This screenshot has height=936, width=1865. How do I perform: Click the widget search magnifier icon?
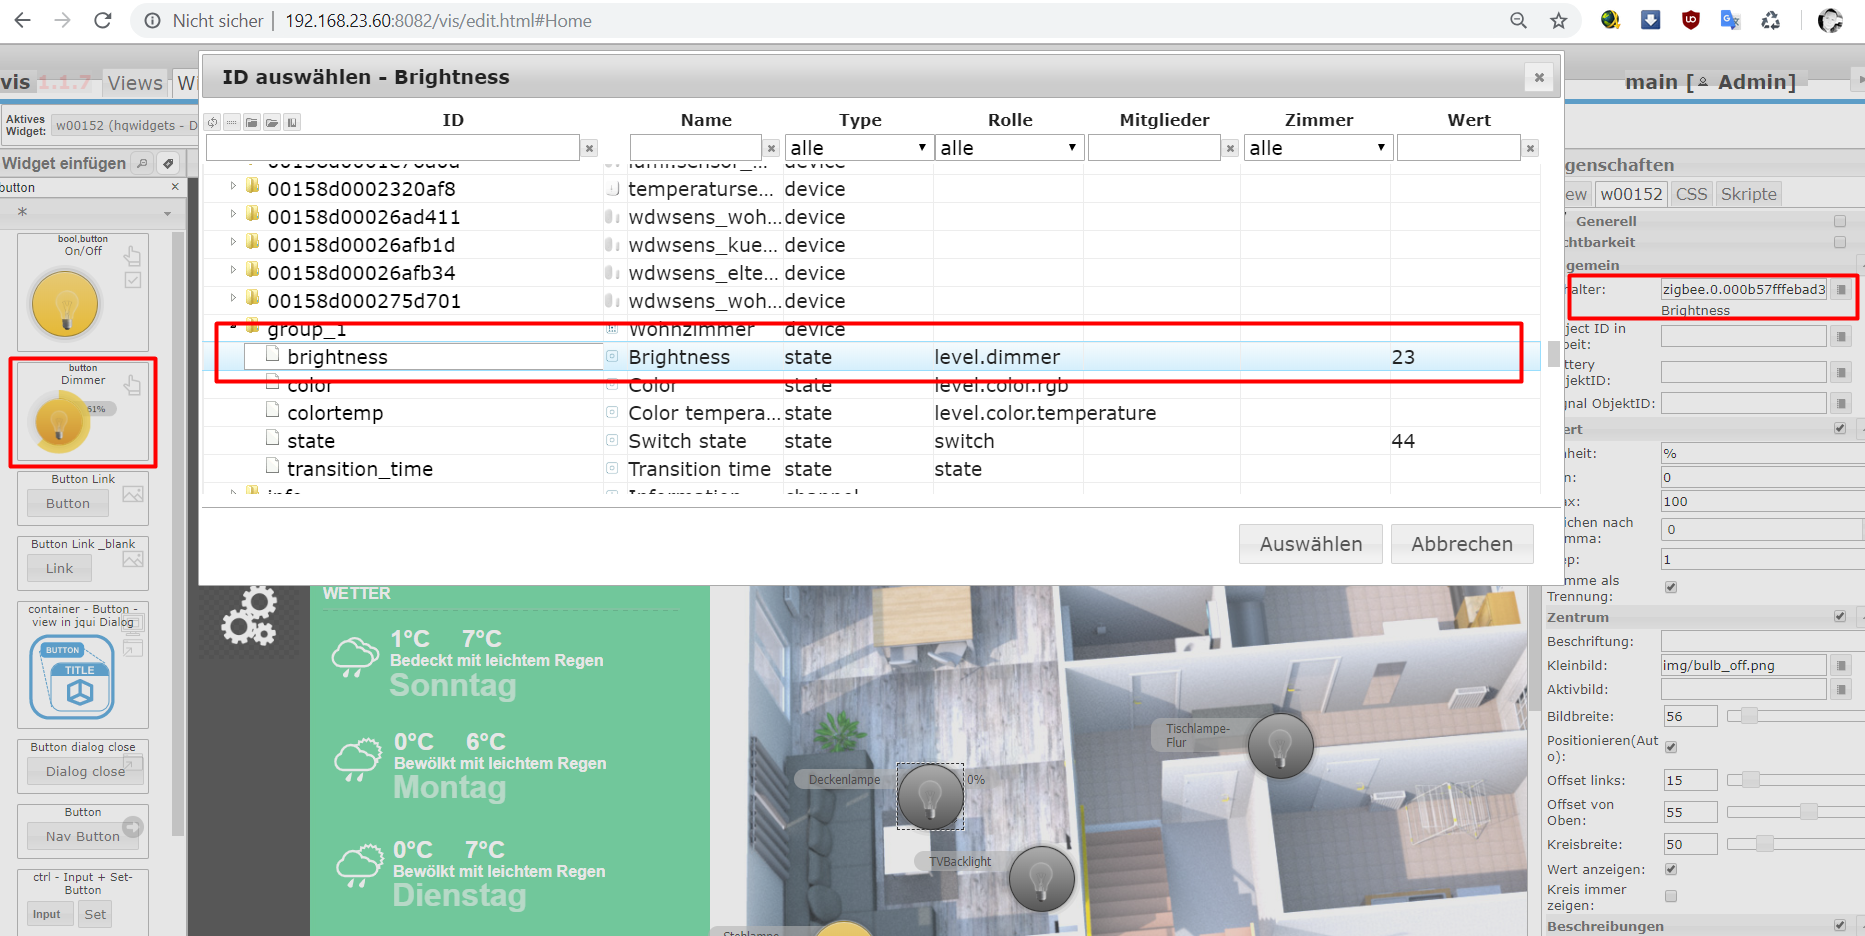(143, 163)
